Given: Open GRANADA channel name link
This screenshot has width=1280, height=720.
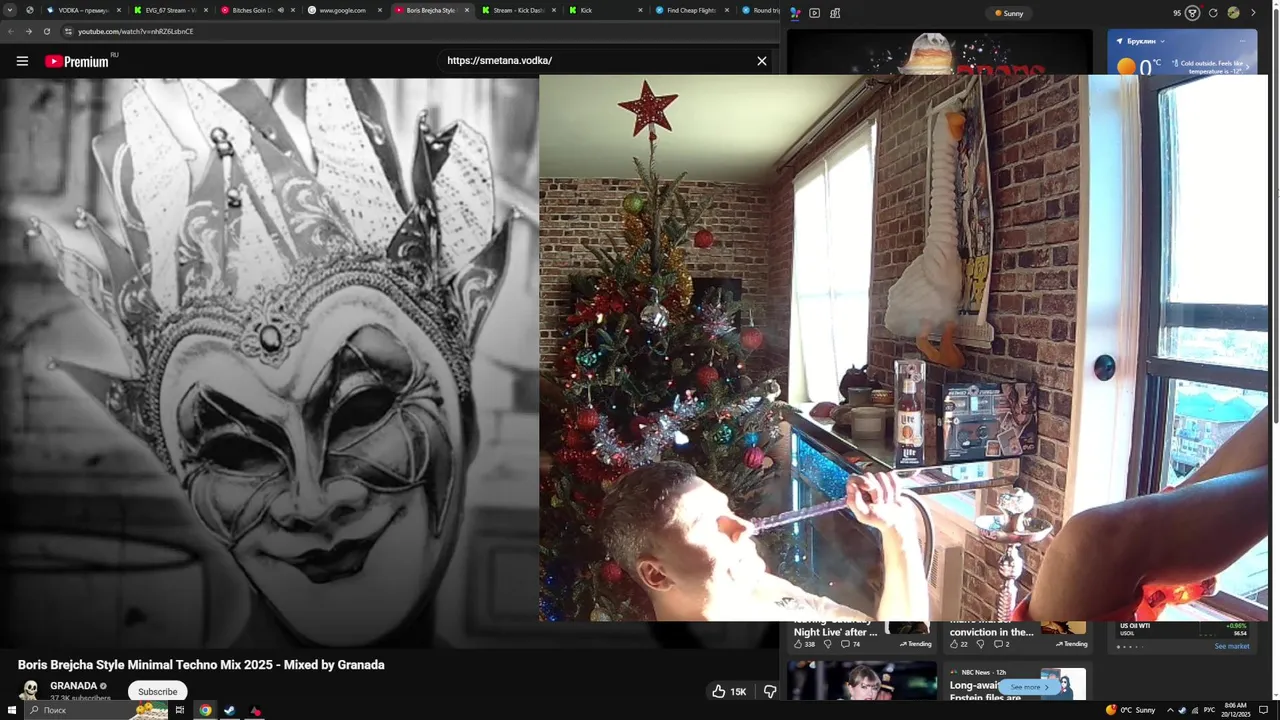Looking at the screenshot, I should pyautogui.click(x=74, y=686).
